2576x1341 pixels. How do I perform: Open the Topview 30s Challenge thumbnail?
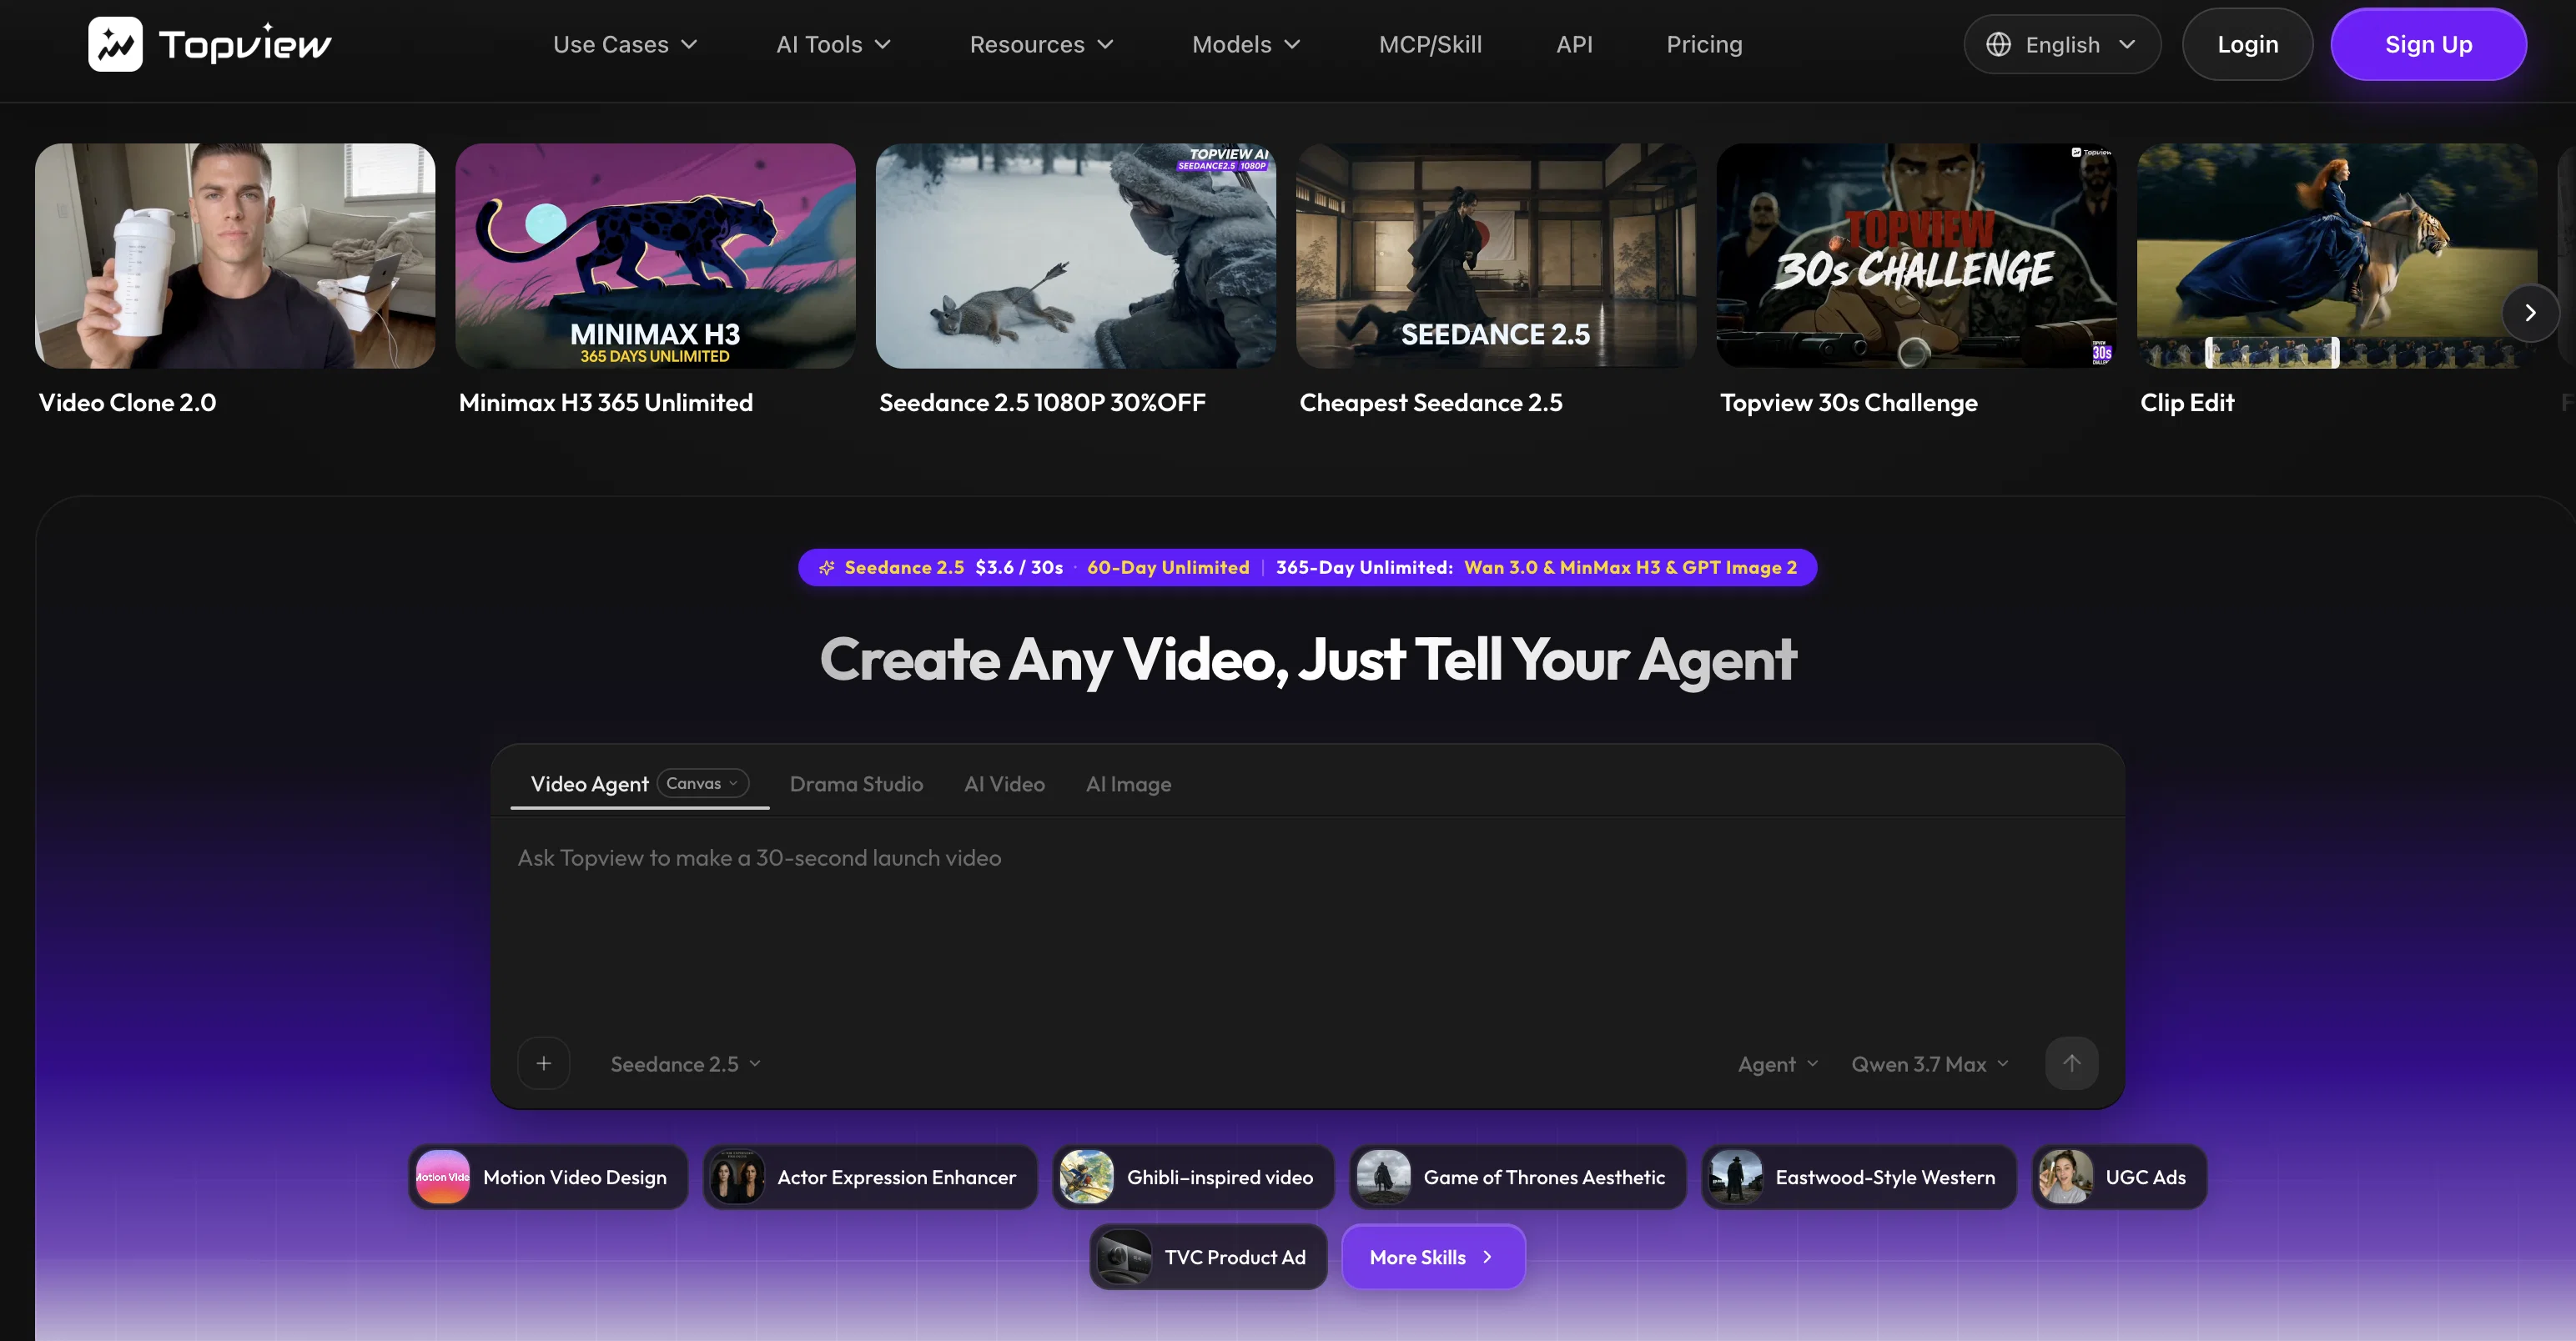coord(1916,256)
